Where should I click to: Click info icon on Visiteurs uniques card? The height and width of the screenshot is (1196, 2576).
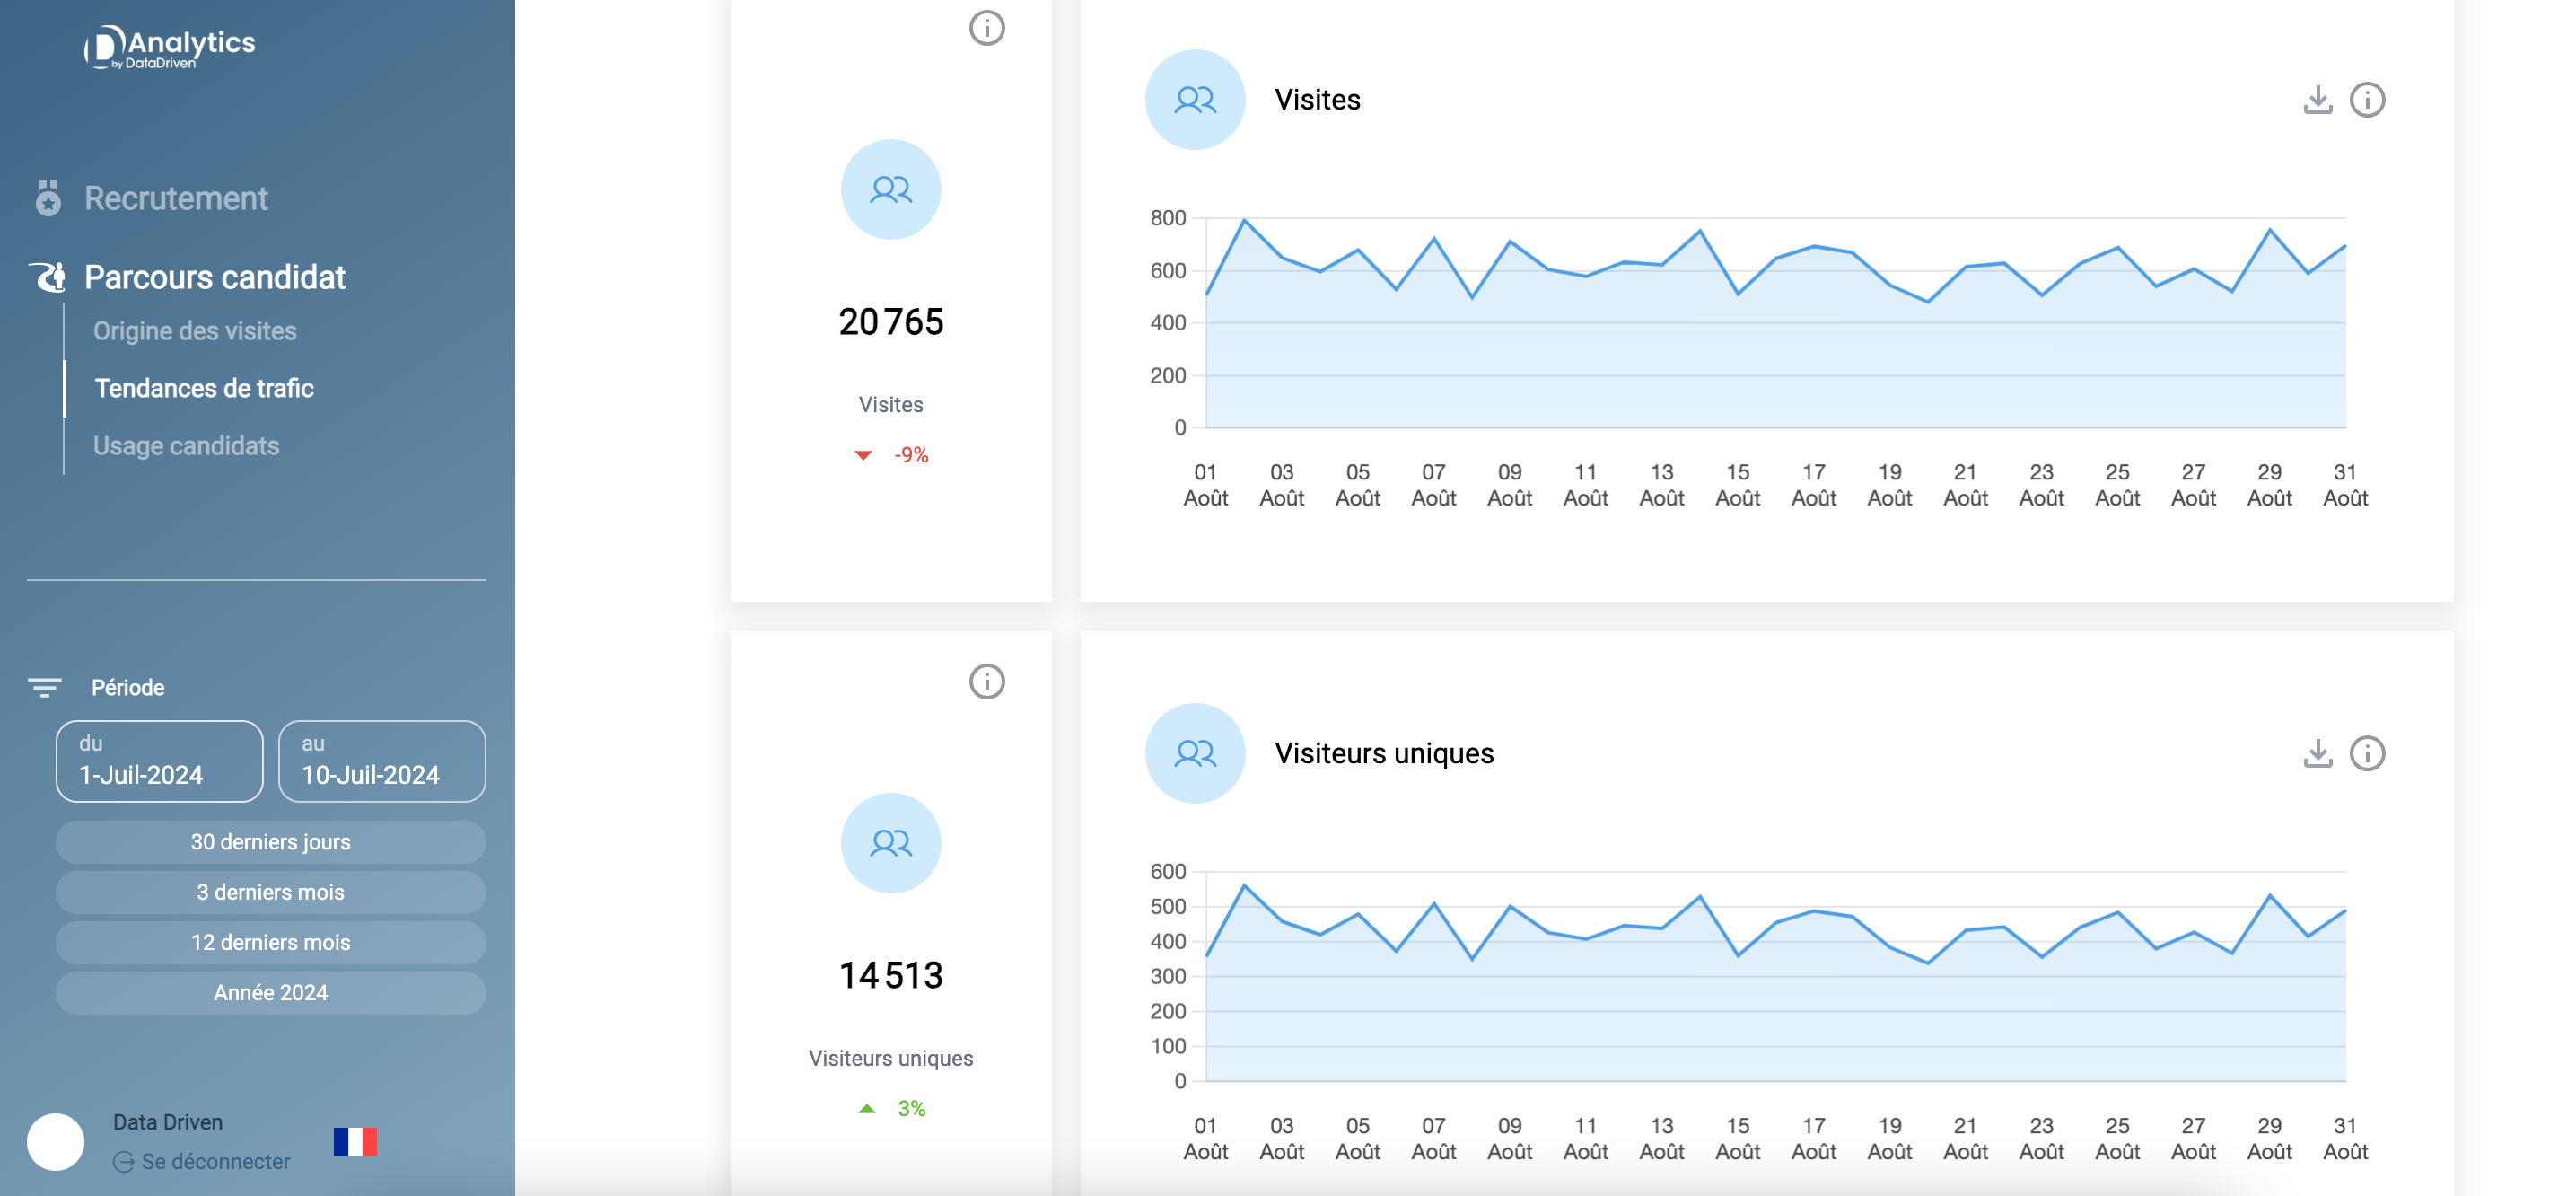[x=986, y=682]
